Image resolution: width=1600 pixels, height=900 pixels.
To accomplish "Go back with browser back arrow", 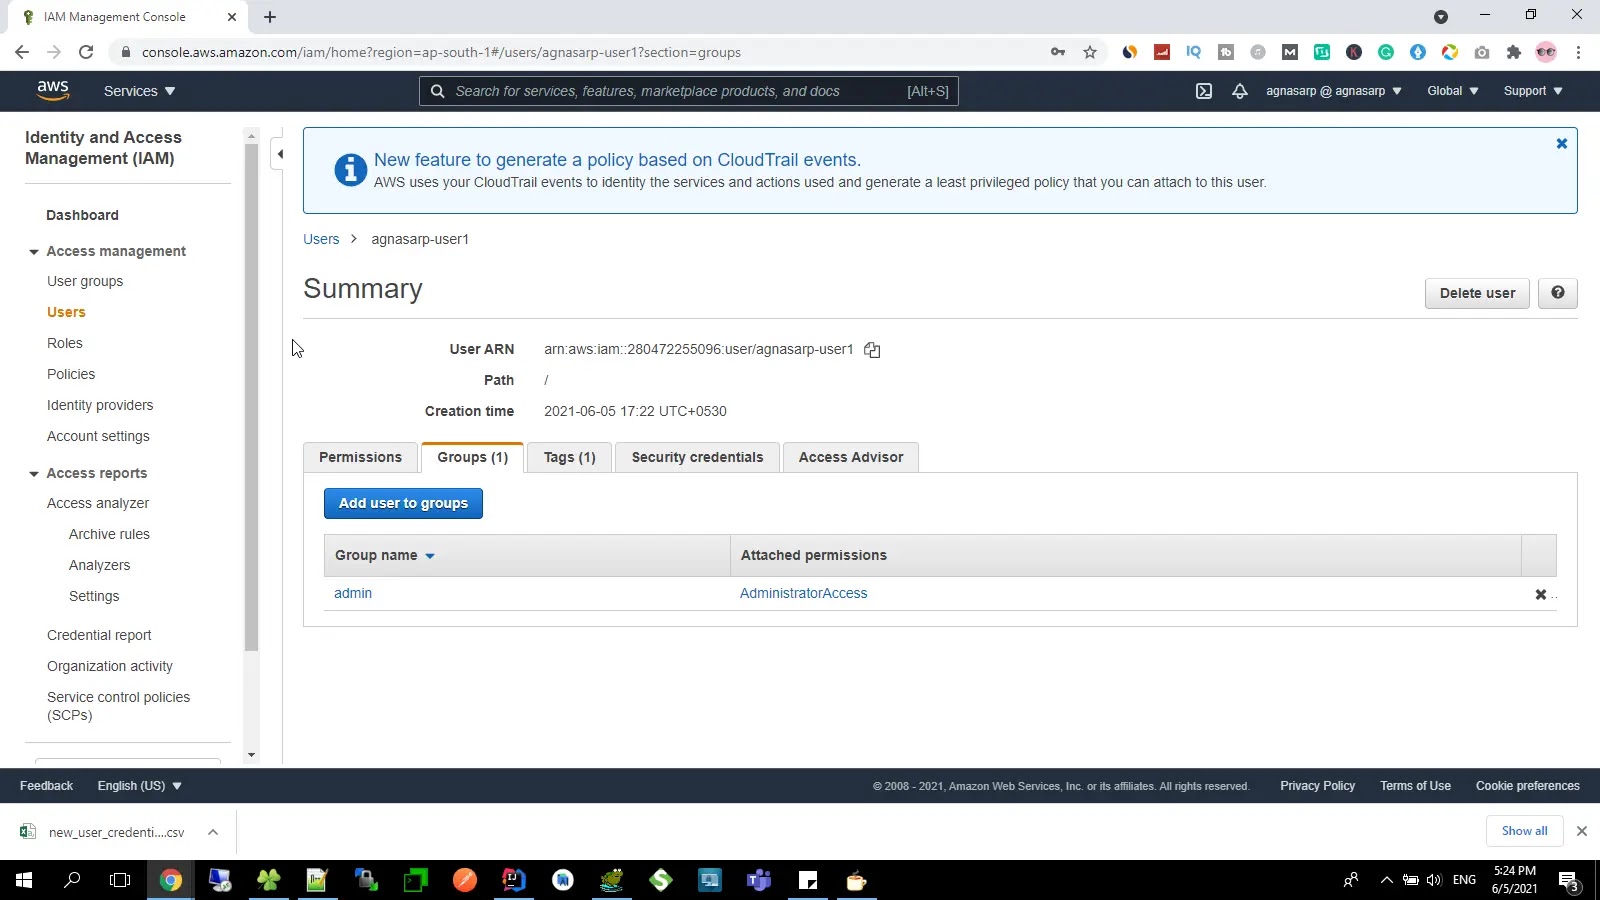I will click(x=22, y=52).
